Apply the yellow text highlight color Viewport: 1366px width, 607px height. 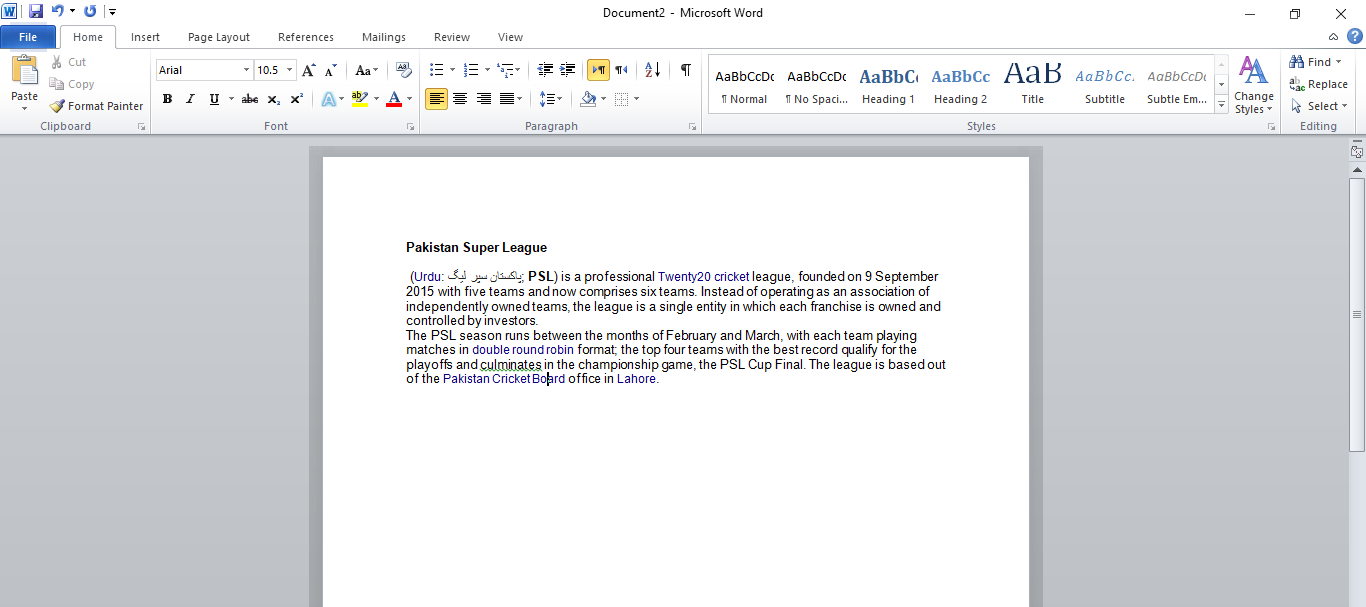pyautogui.click(x=360, y=99)
